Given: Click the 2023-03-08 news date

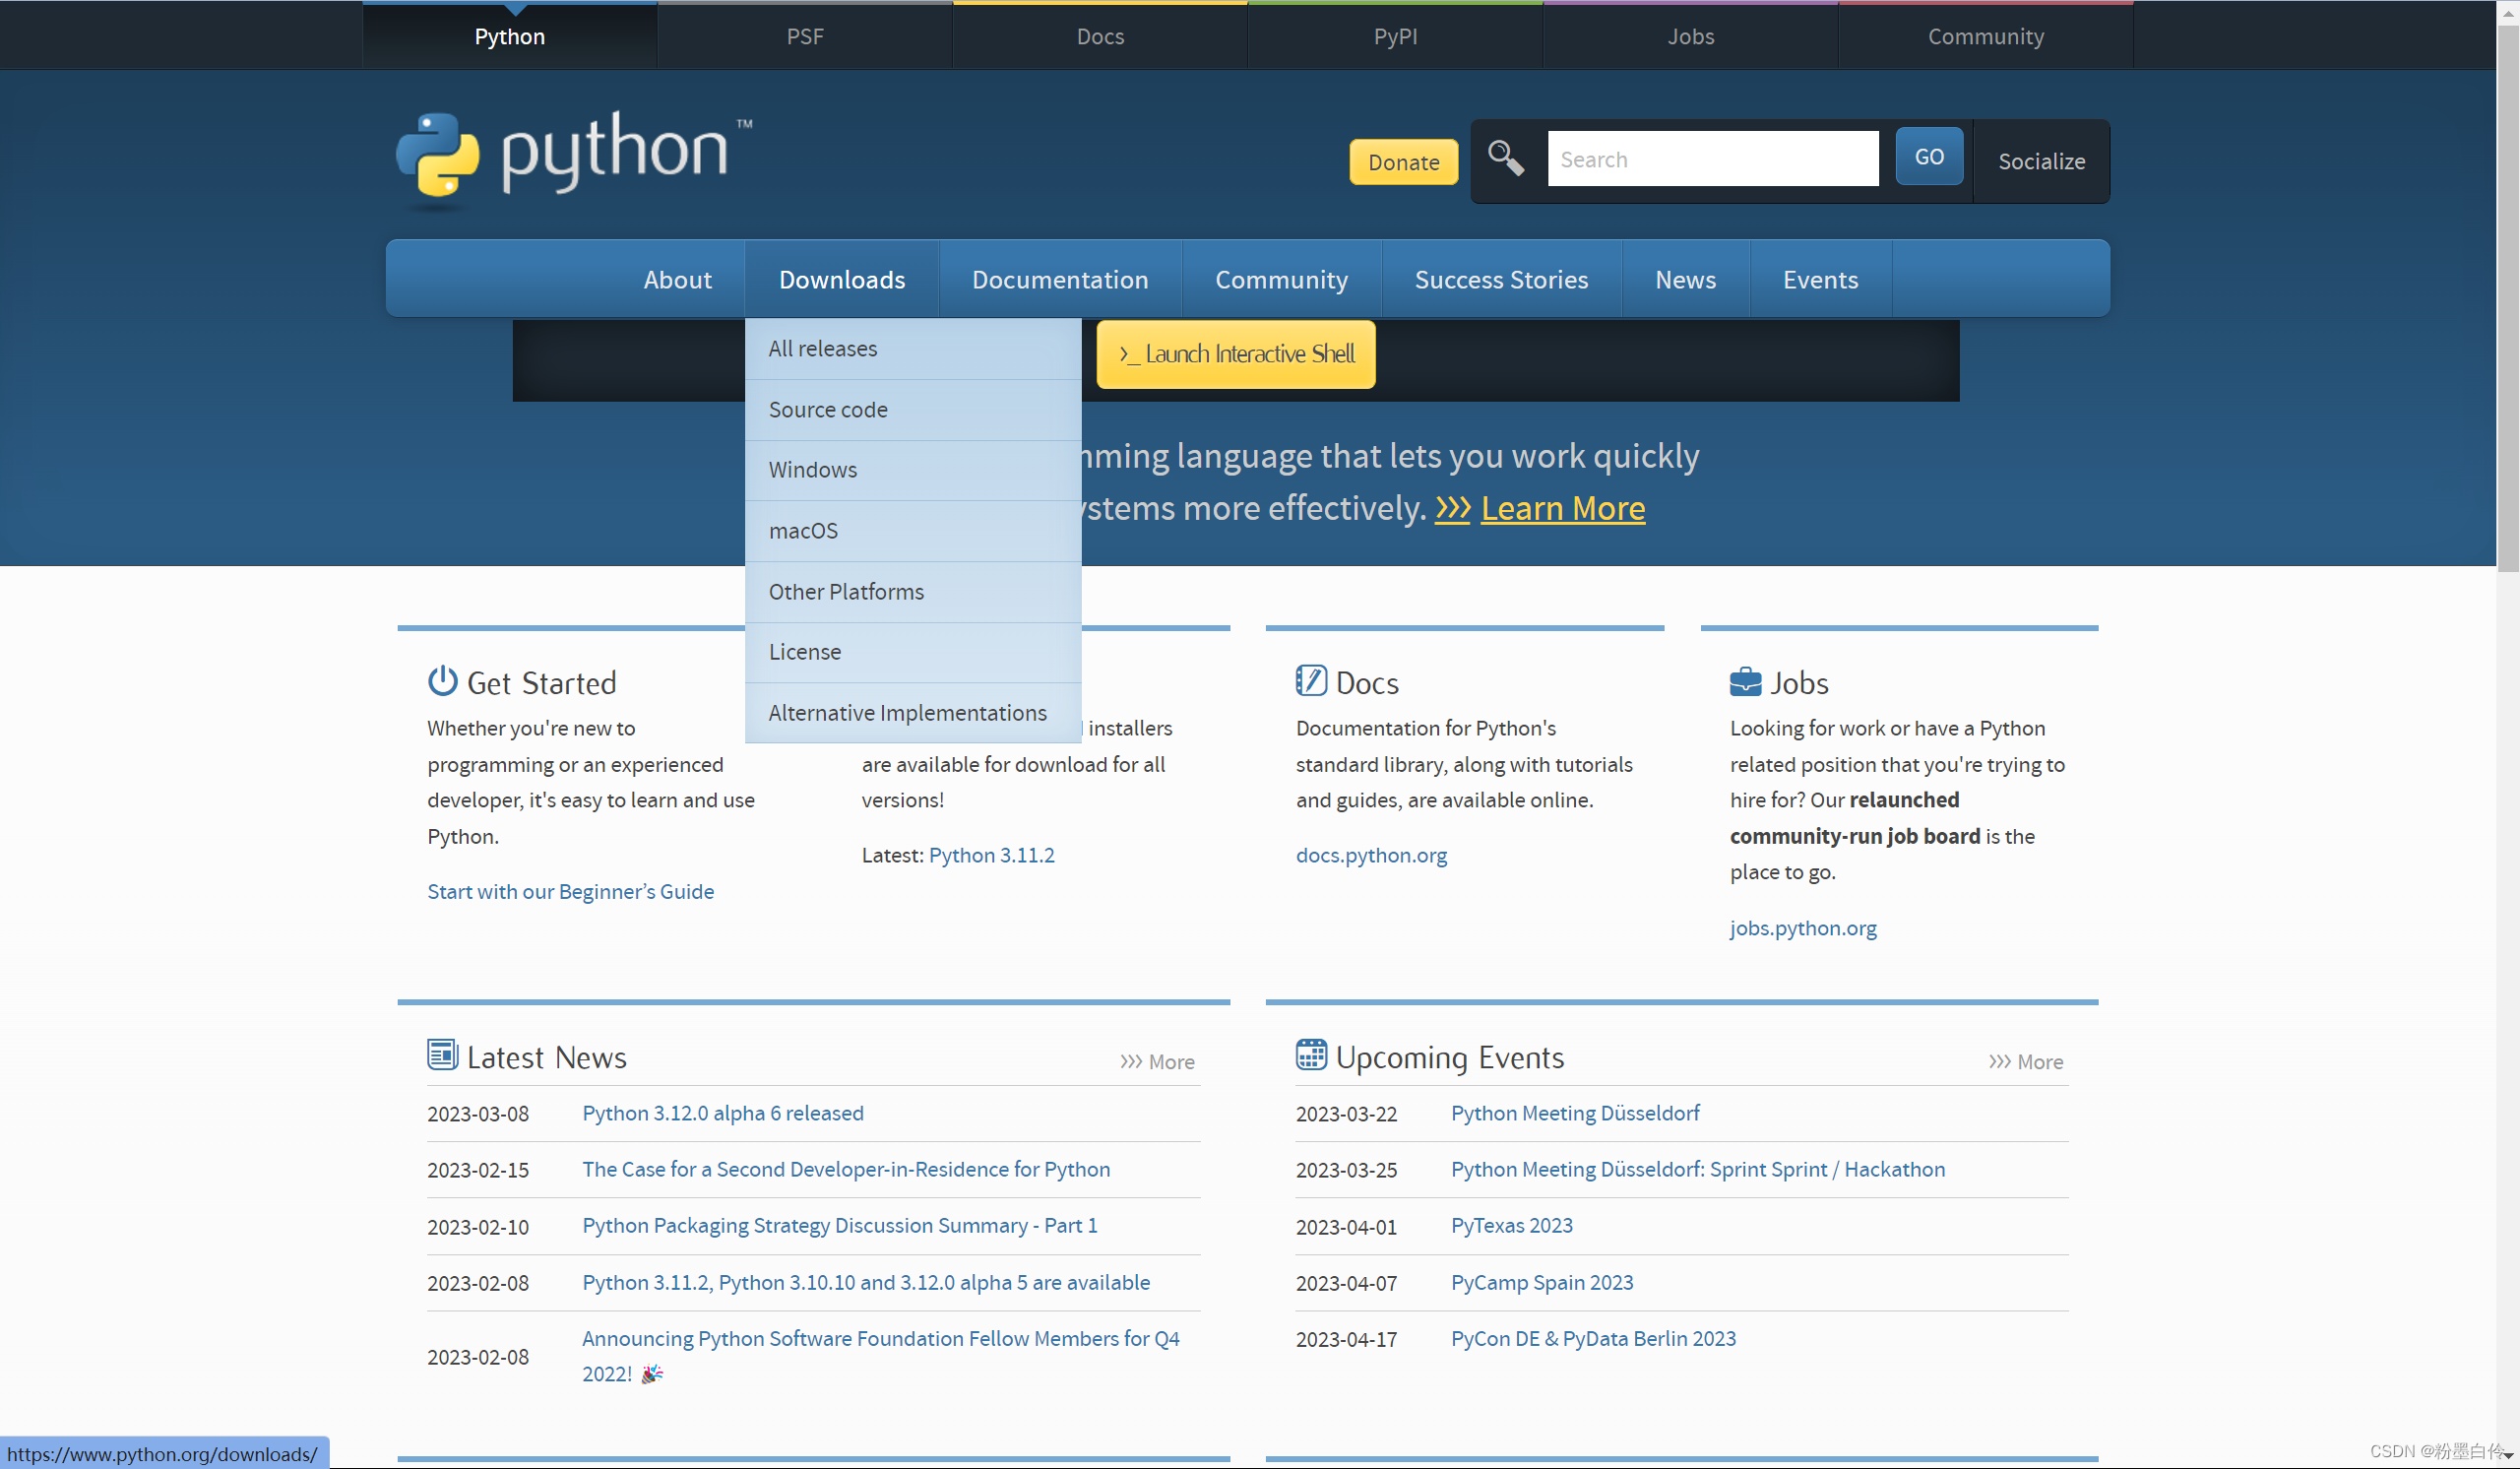Looking at the screenshot, I should pos(478,1114).
